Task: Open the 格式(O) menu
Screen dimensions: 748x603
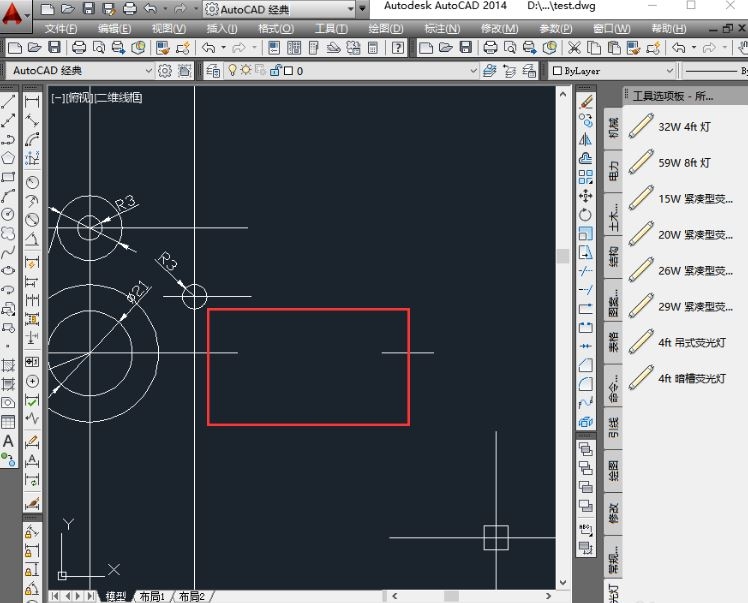Action: 276,29
